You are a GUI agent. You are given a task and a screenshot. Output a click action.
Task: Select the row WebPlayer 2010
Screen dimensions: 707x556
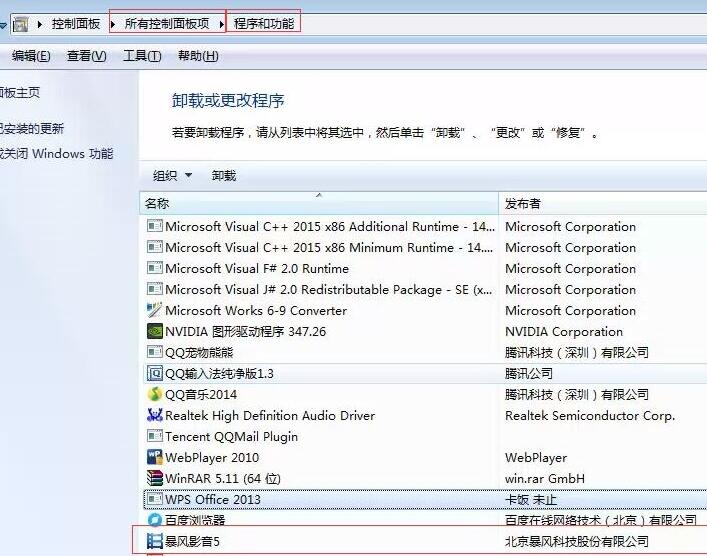pos(425,457)
